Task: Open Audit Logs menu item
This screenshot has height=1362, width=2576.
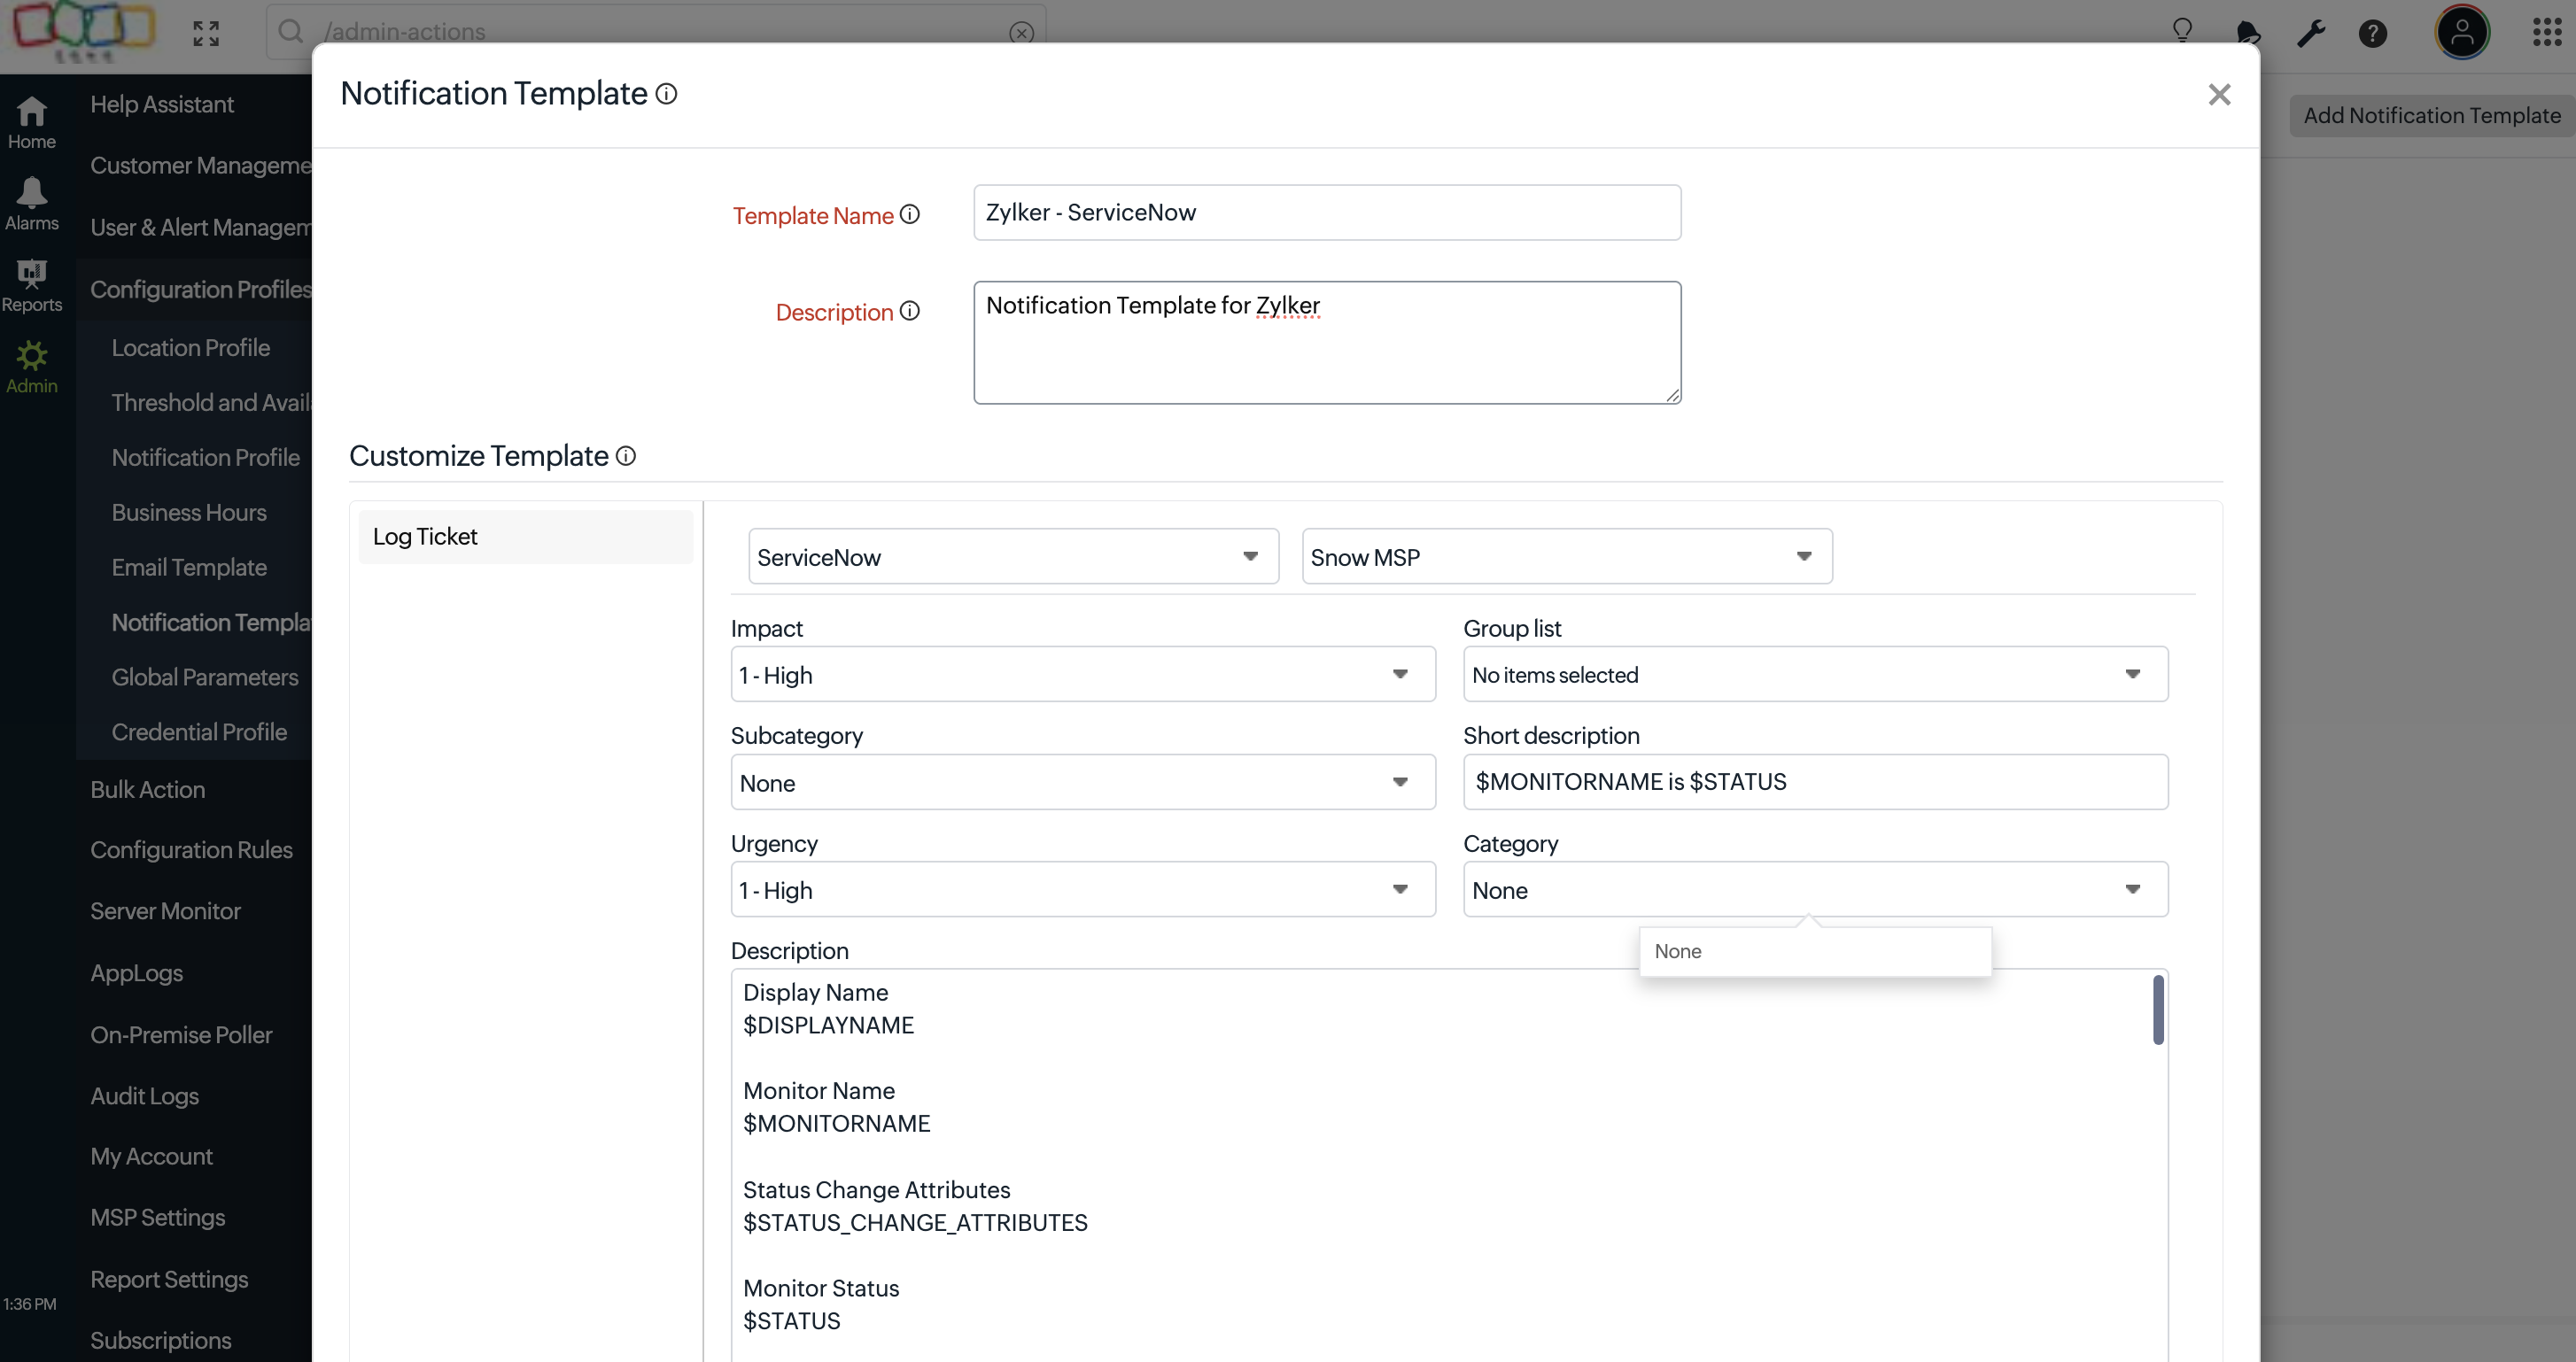Action: click(x=144, y=1096)
